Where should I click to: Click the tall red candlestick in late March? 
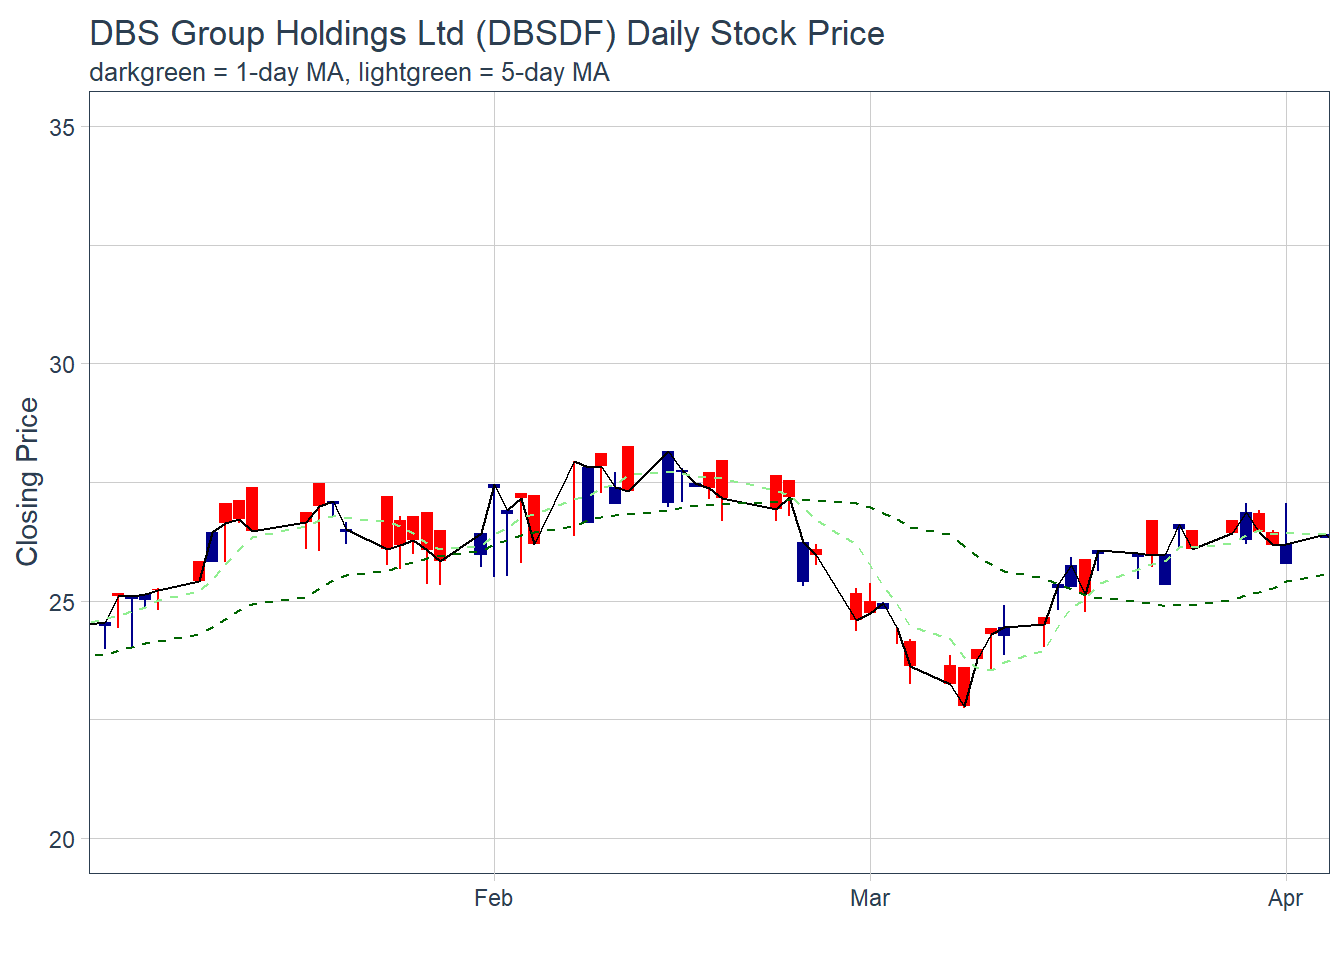click(1152, 537)
